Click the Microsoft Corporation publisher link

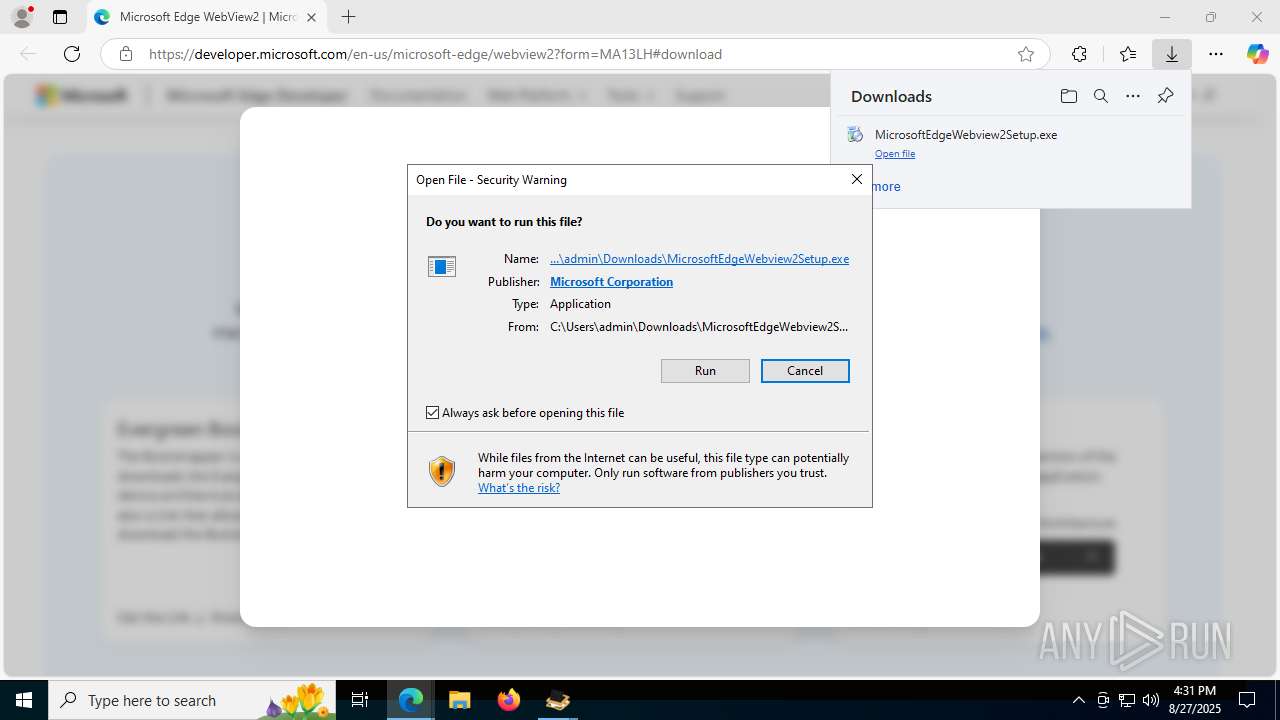pos(611,282)
